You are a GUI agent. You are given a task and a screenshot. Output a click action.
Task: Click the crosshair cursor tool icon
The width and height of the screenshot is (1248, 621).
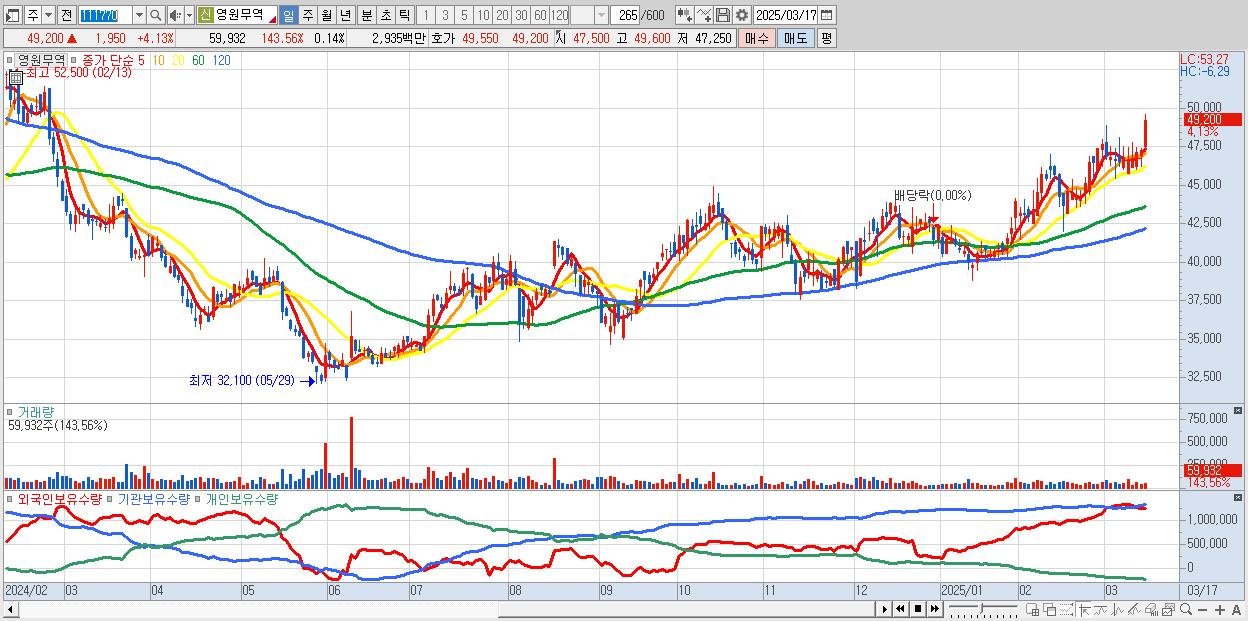(x=1083, y=610)
